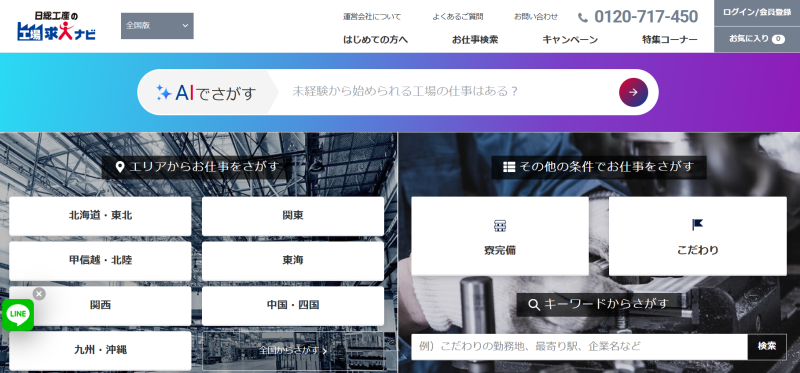Select 中国・四国 area
Screen dimensions: 800x373
point(293,306)
